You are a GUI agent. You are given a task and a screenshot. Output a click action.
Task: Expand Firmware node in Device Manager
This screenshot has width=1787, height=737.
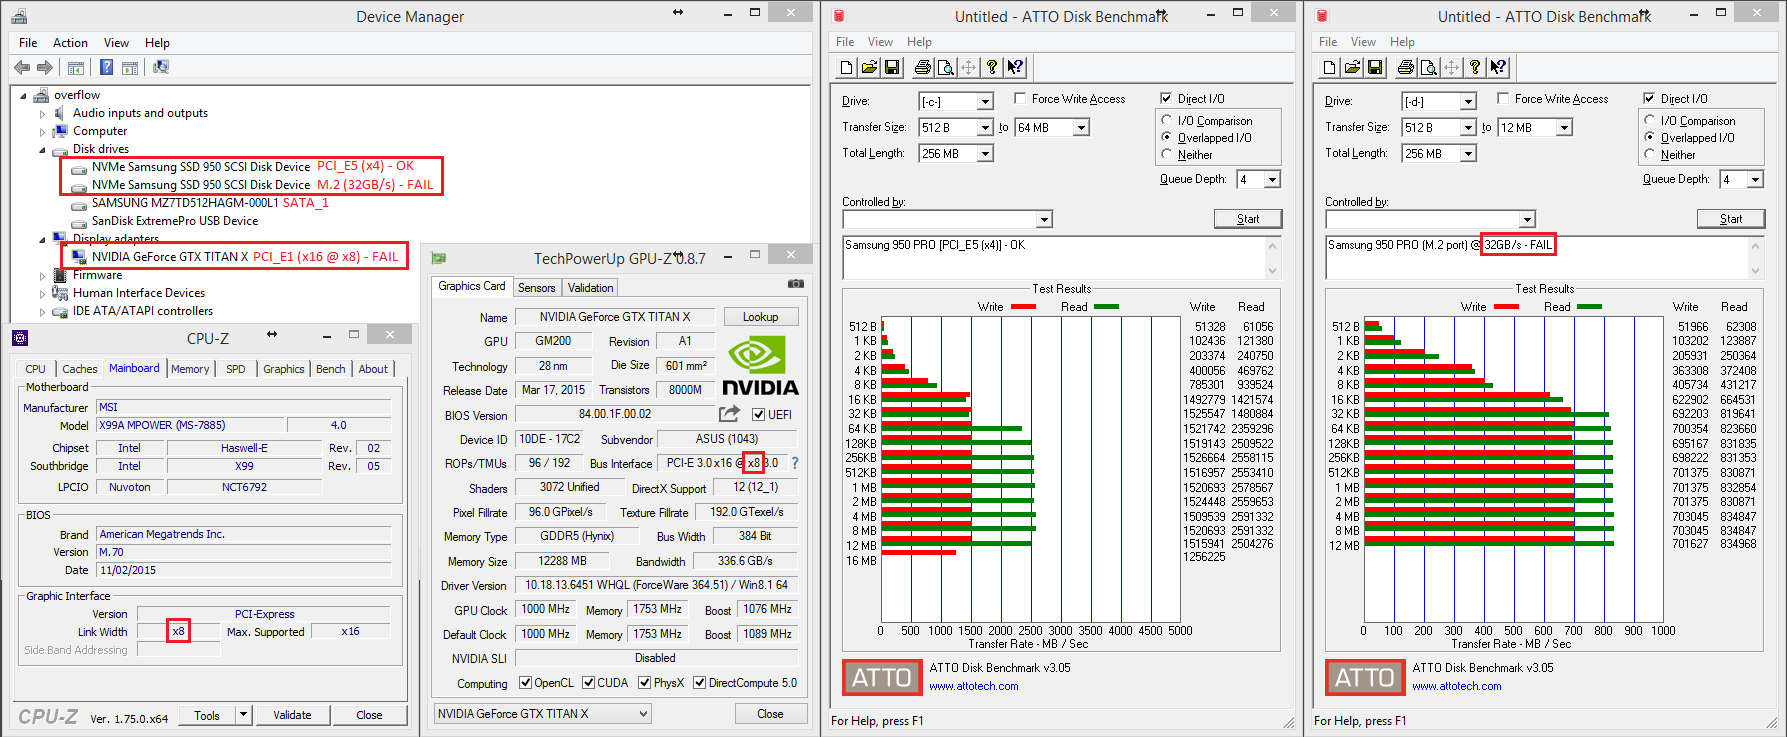click(43, 276)
